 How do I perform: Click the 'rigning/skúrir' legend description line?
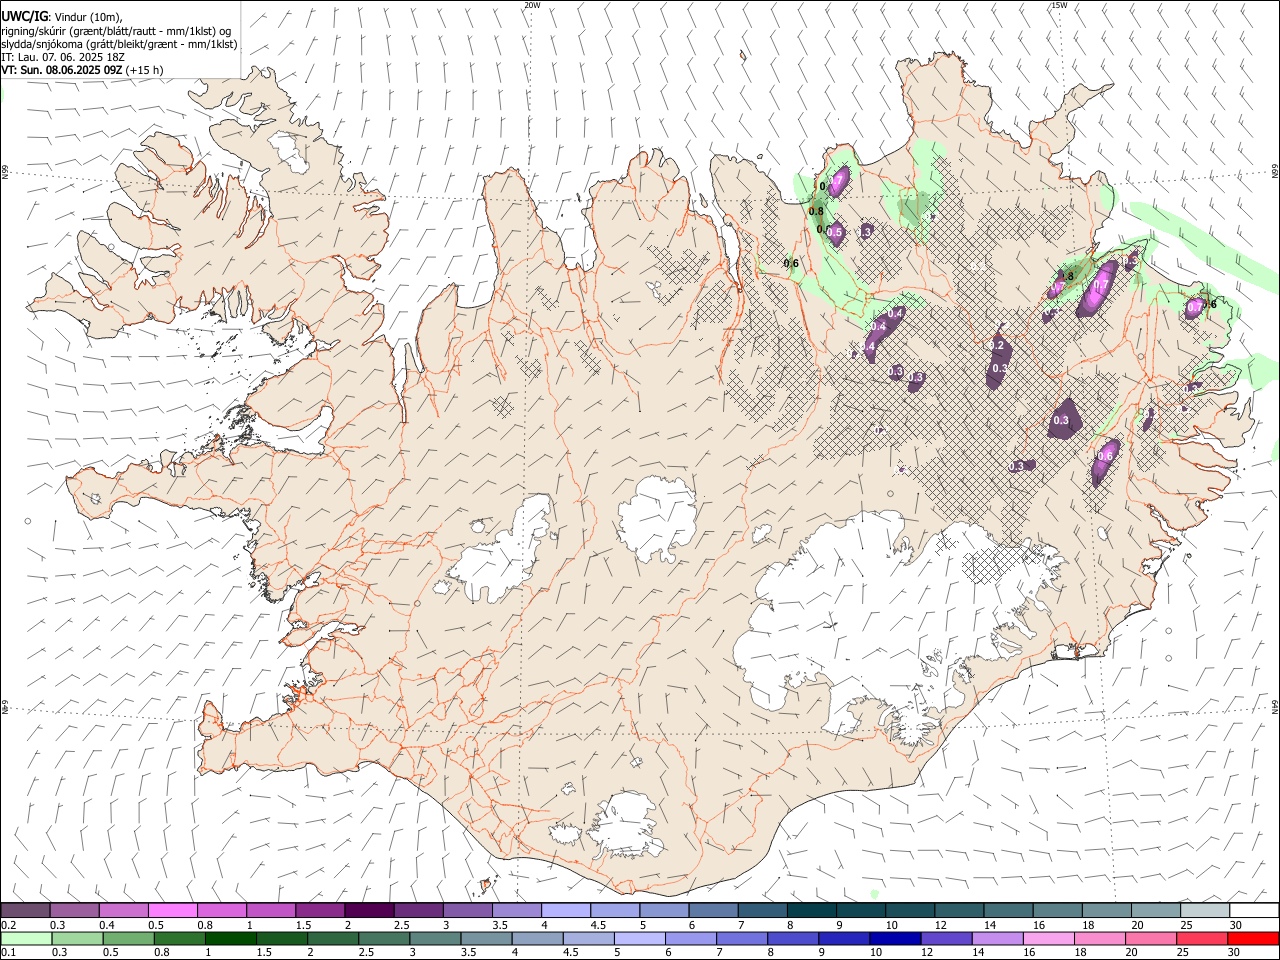[116, 31]
